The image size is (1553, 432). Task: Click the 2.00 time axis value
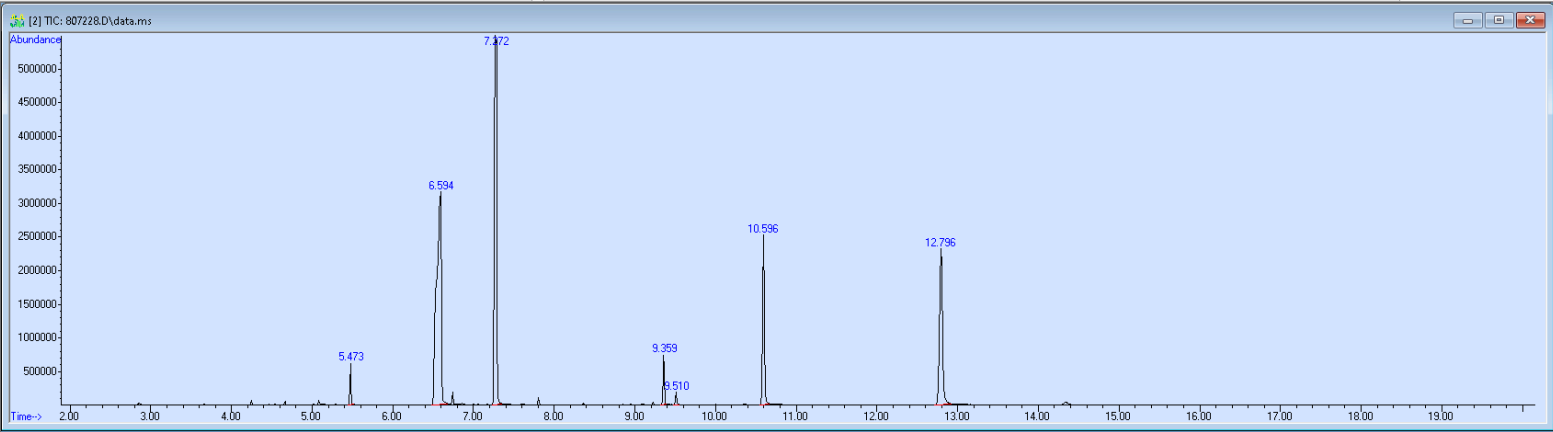(69, 415)
